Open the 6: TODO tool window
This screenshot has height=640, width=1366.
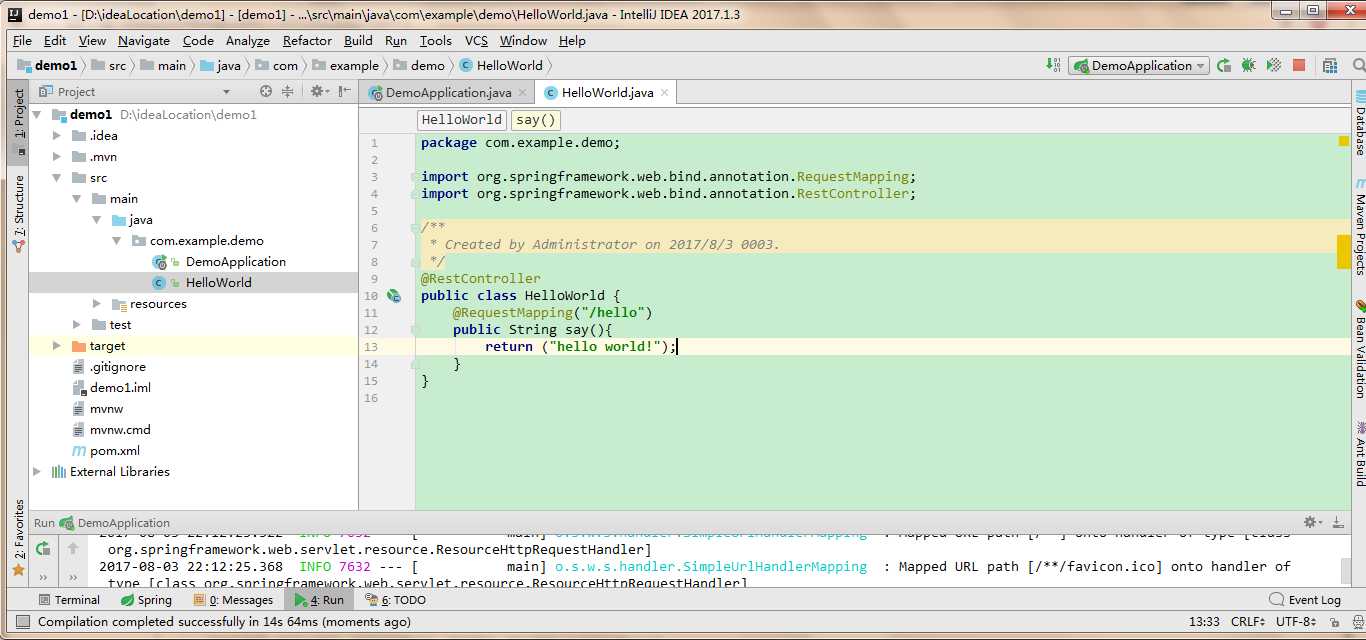(396, 600)
